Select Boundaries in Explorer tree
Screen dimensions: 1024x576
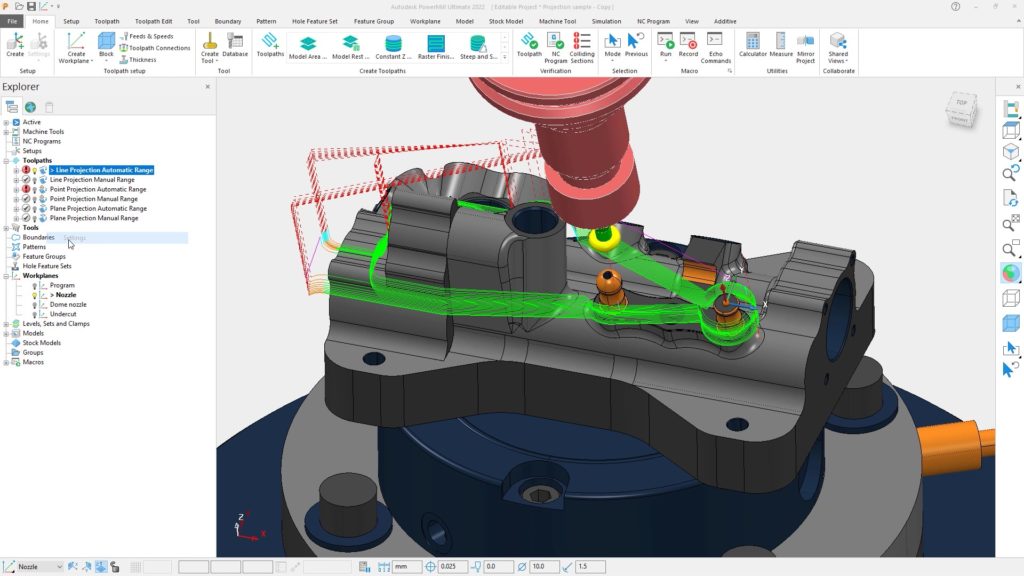[x=39, y=238]
